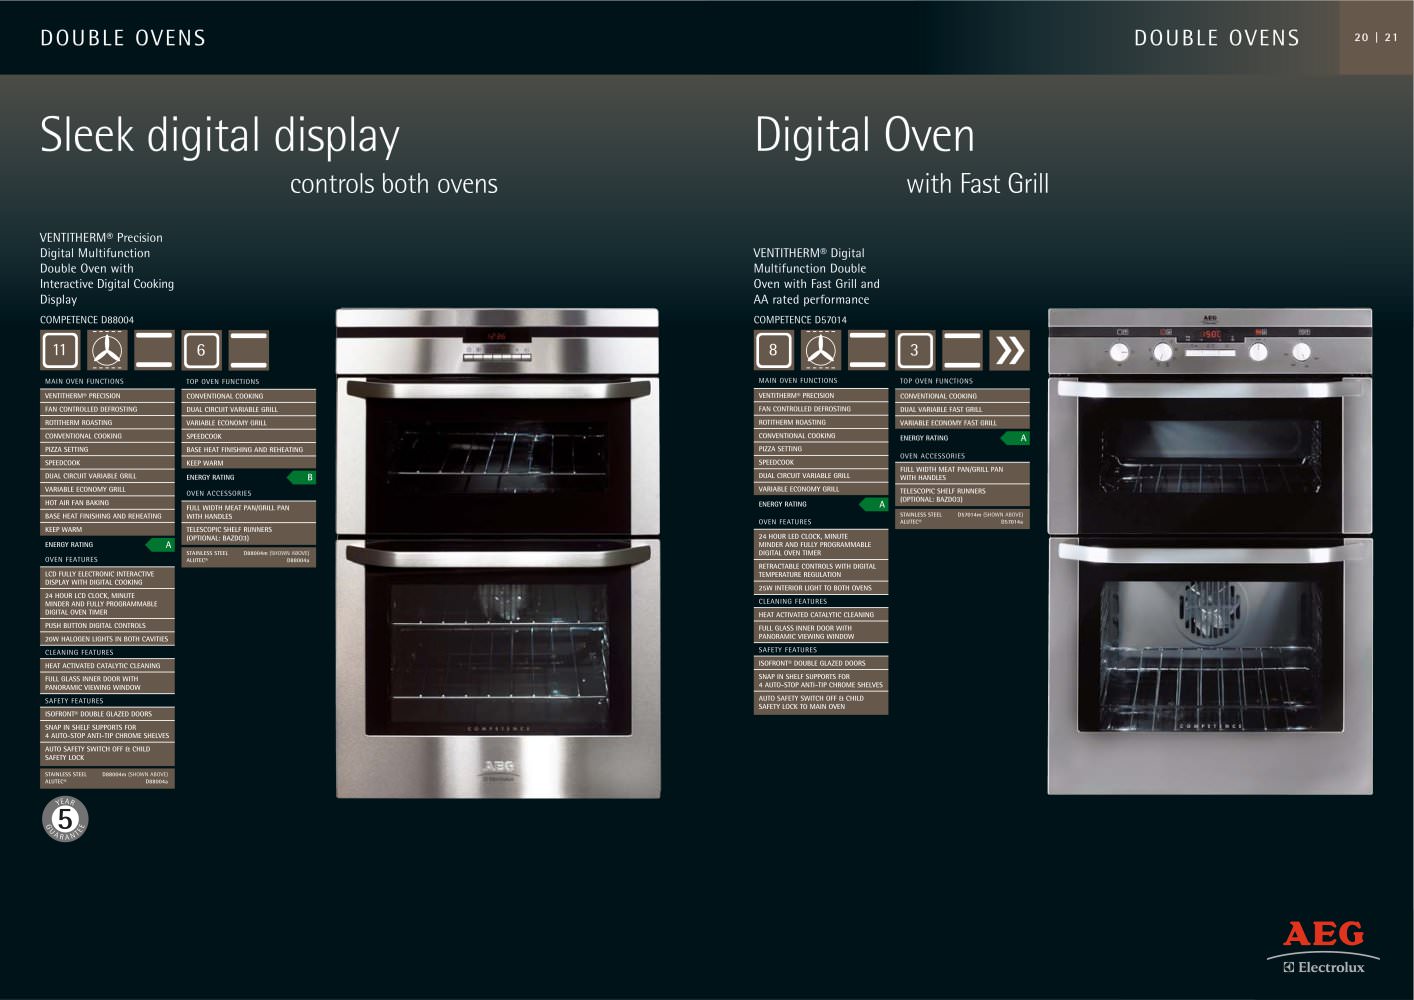1414x1000 pixels.
Task: Click the fan symbol icon under COMPETENCE D57014
Action: pyautogui.click(x=820, y=350)
